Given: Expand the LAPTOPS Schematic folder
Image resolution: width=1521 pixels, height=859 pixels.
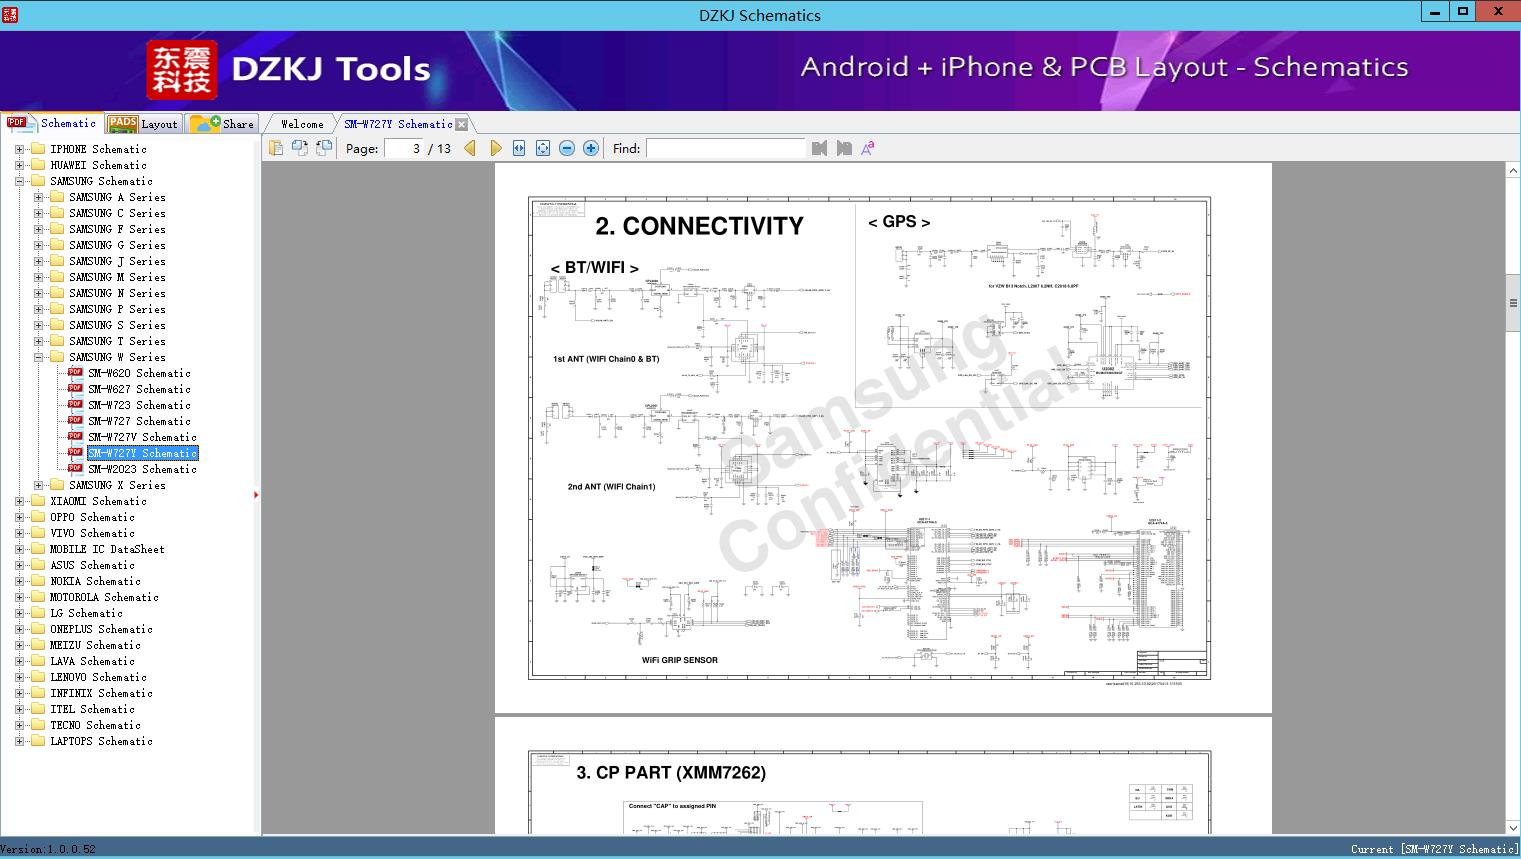Looking at the screenshot, I should [19, 741].
